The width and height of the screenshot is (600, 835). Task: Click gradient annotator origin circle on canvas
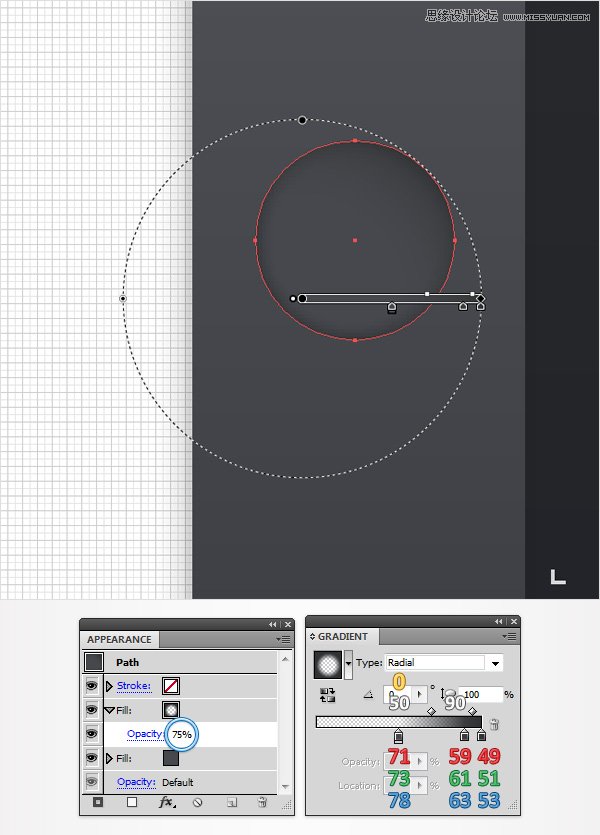point(302,299)
